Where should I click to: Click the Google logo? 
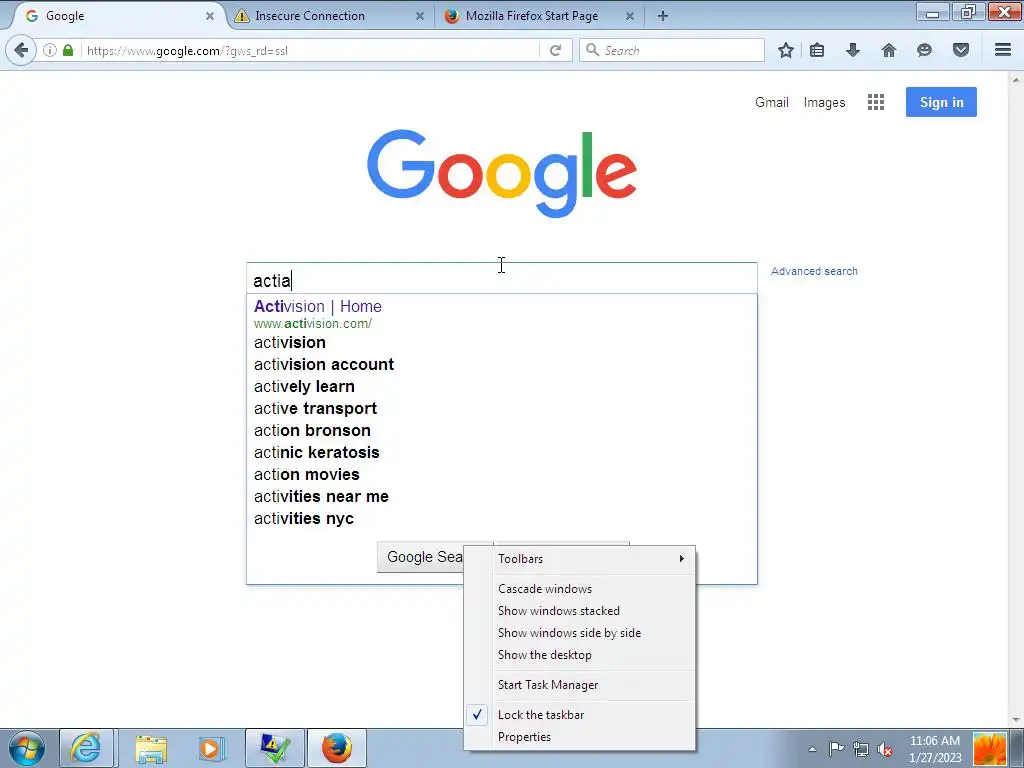[502, 173]
